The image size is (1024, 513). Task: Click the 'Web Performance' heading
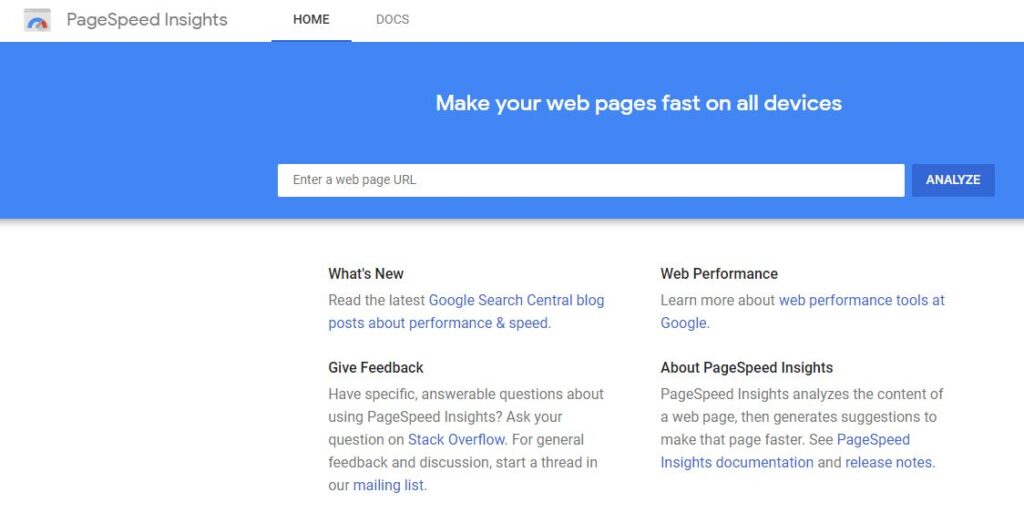point(719,274)
